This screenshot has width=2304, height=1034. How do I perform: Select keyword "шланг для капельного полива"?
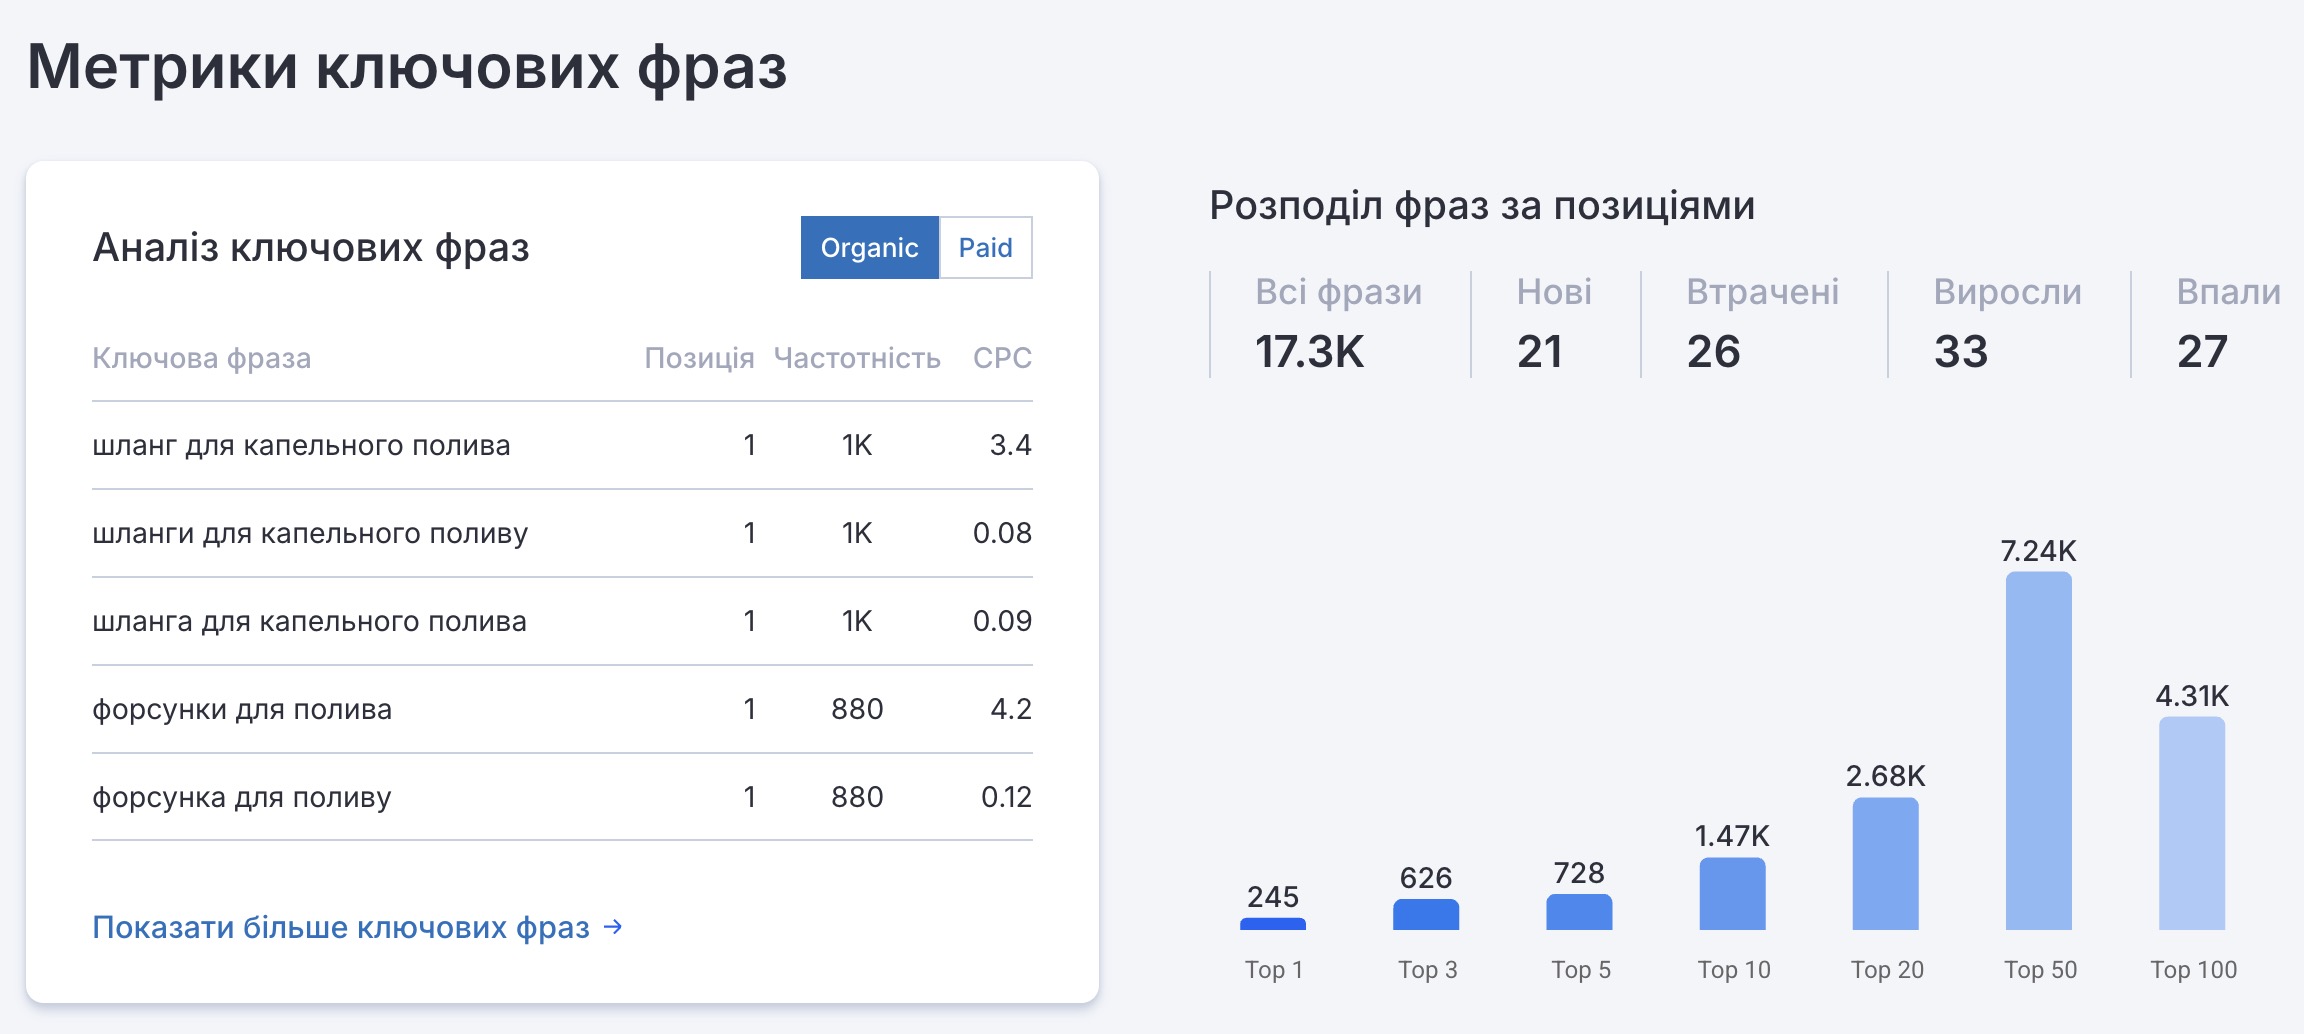(x=301, y=446)
